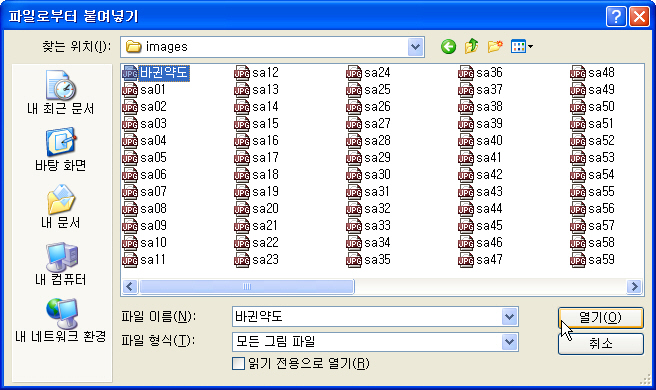
Task: Select file name sa40
Action: (x=489, y=141)
